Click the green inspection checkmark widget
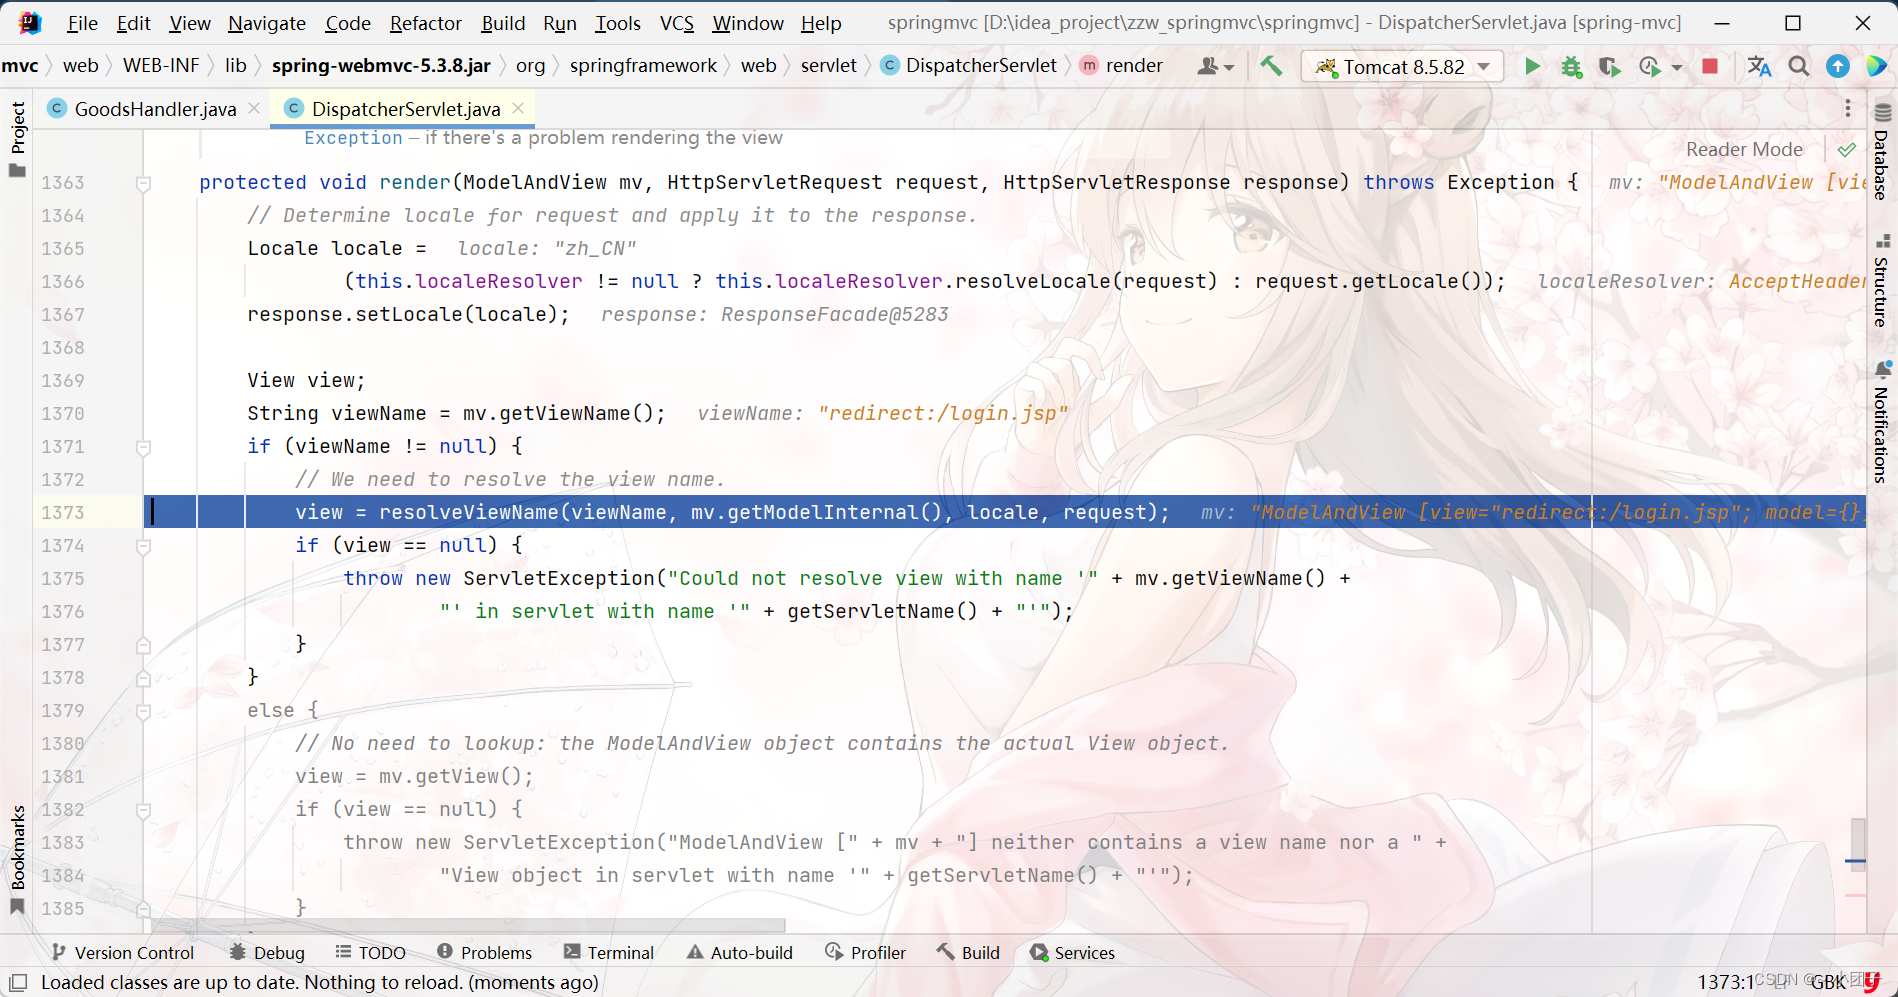 click(x=1846, y=150)
